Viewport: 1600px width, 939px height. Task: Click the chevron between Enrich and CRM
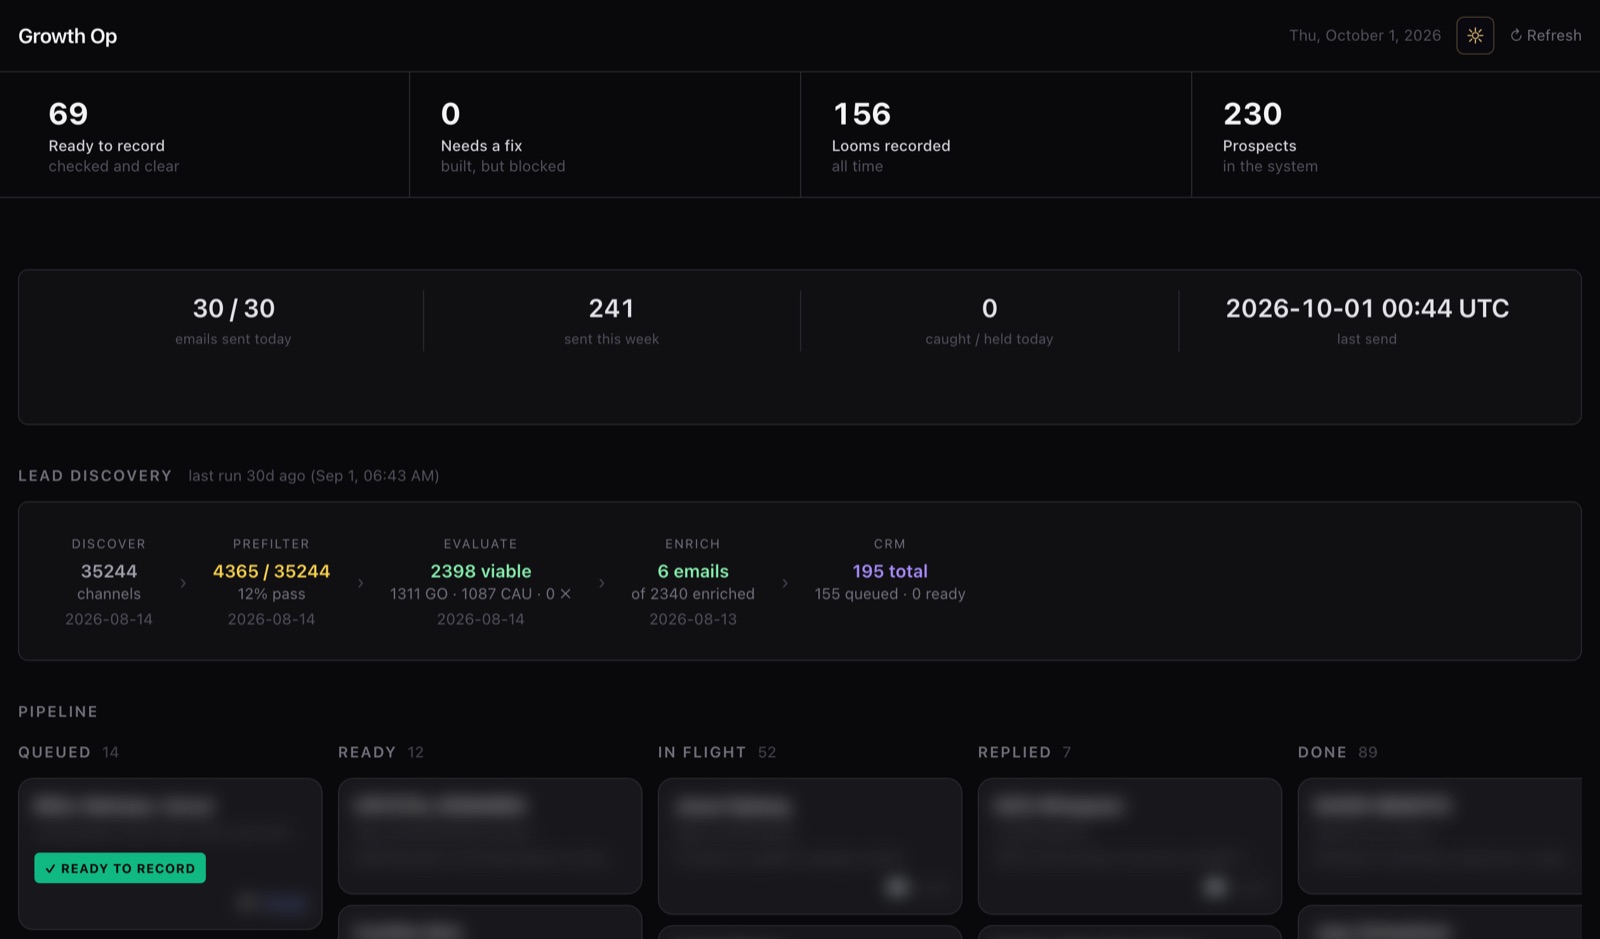785,582
